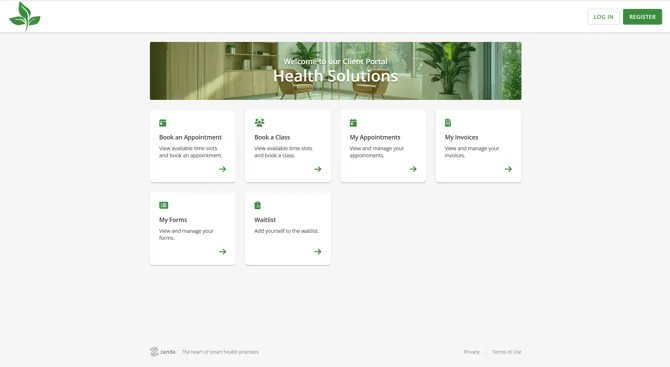Open the Book a Class title

(272, 137)
